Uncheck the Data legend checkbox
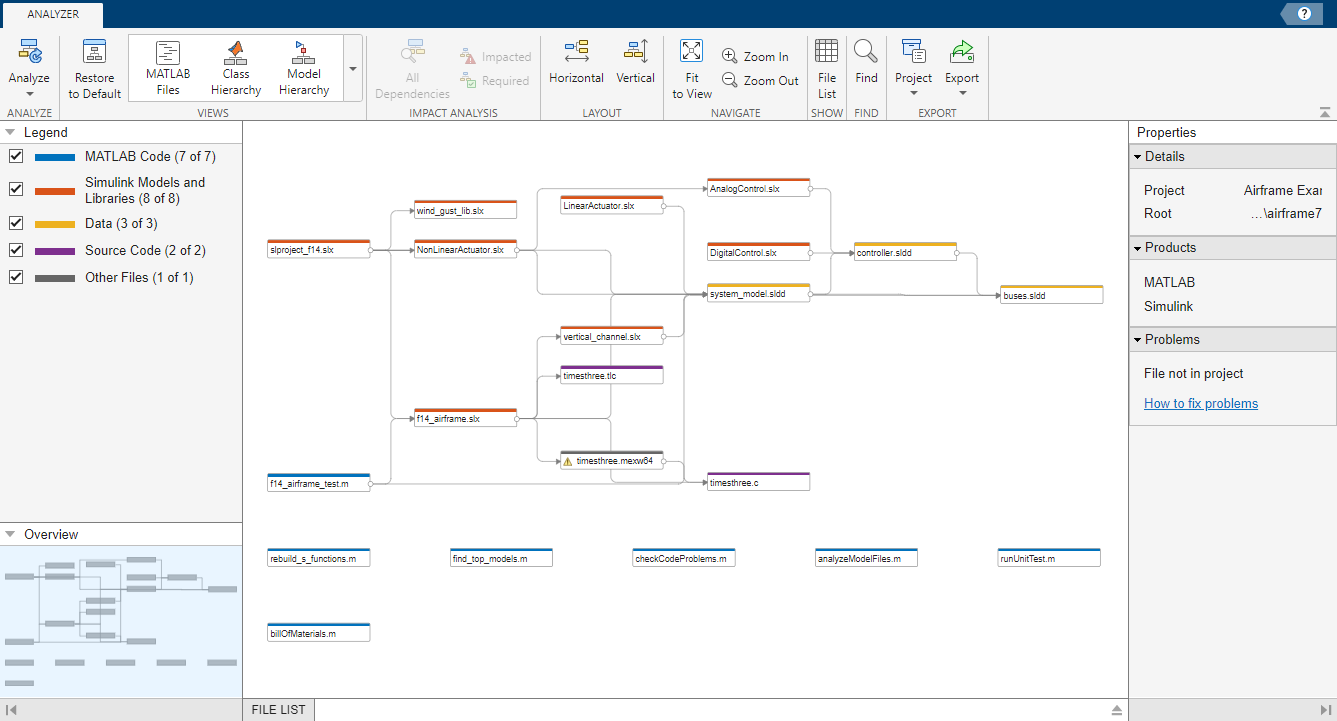 click(x=16, y=224)
